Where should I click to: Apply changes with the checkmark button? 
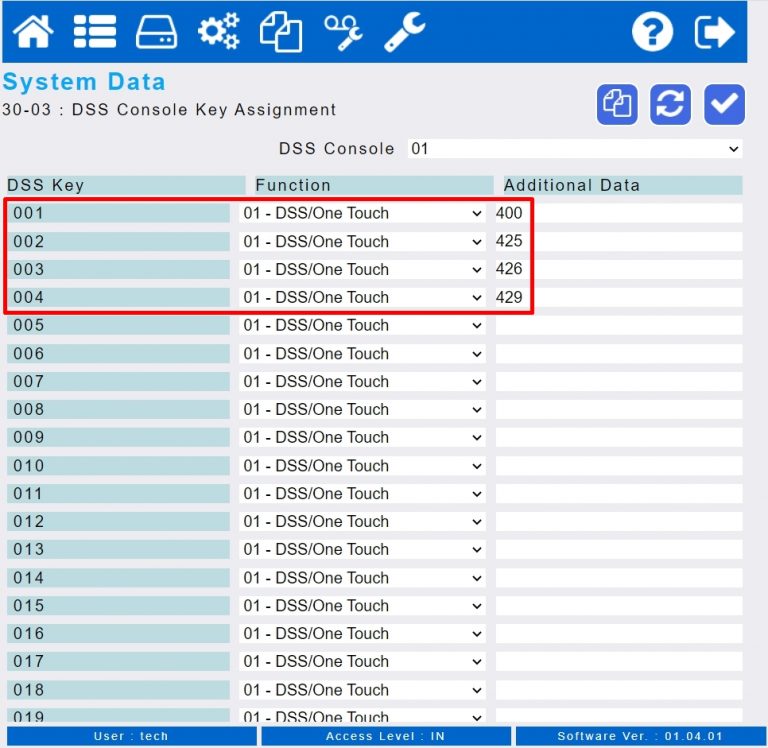pyautogui.click(x=724, y=104)
